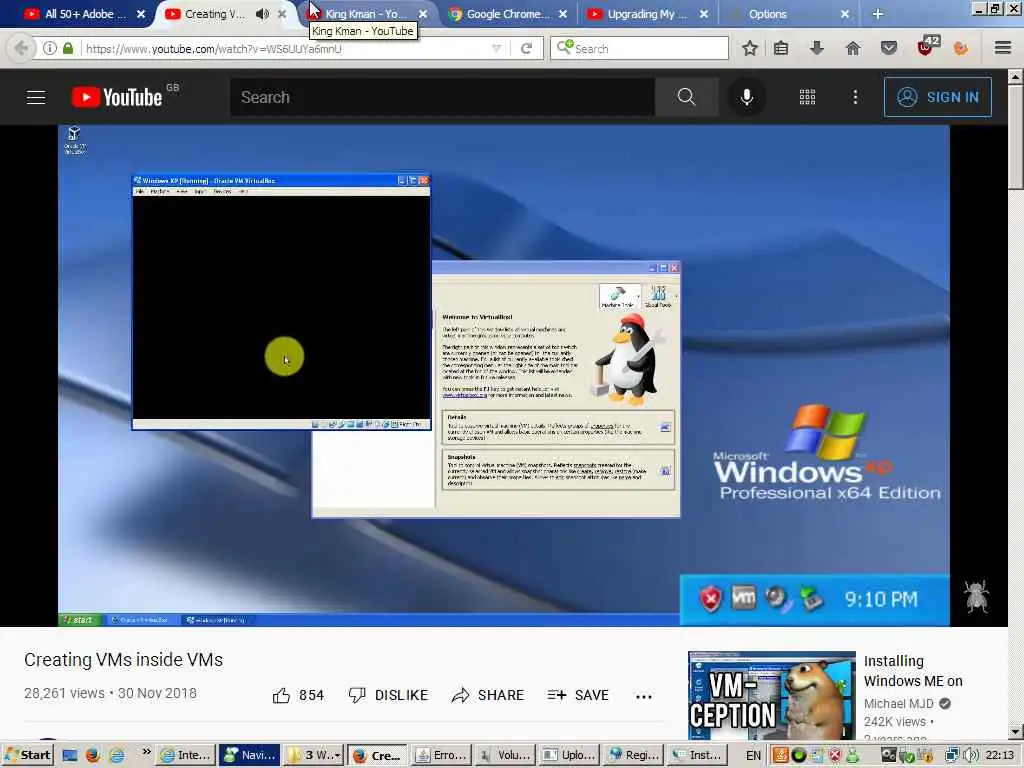Click the Firefox back arrow
The width and height of the screenshot is (1024, 768).
[x=21, y=48]
